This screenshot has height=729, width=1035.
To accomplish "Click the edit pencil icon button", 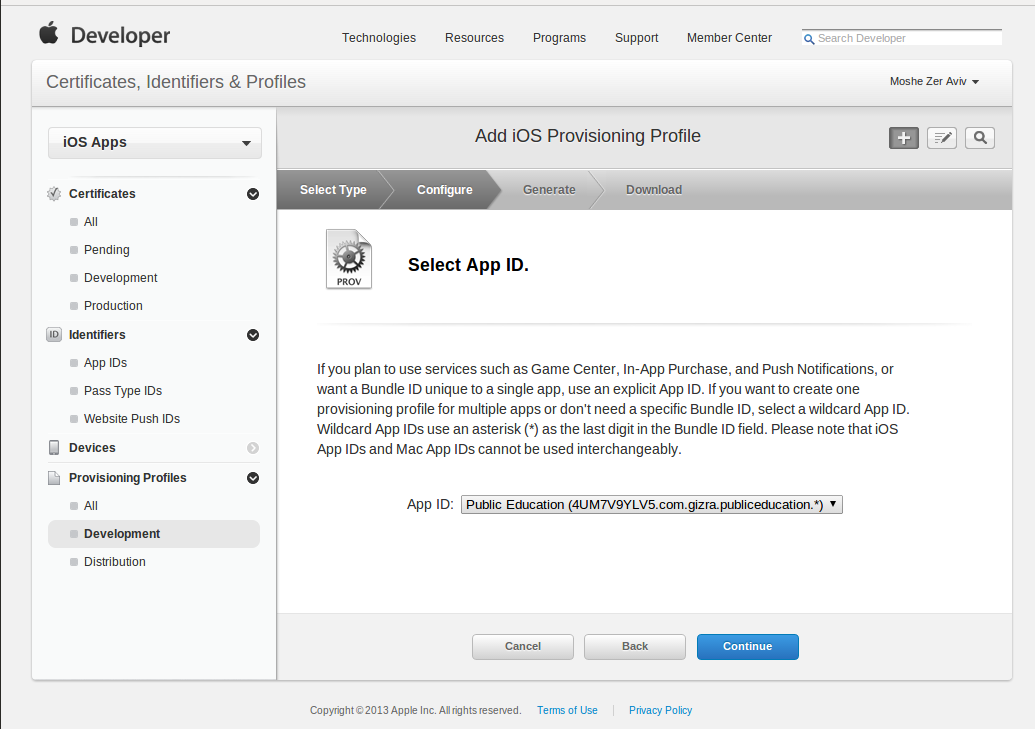I will click(x=942, y=138).
